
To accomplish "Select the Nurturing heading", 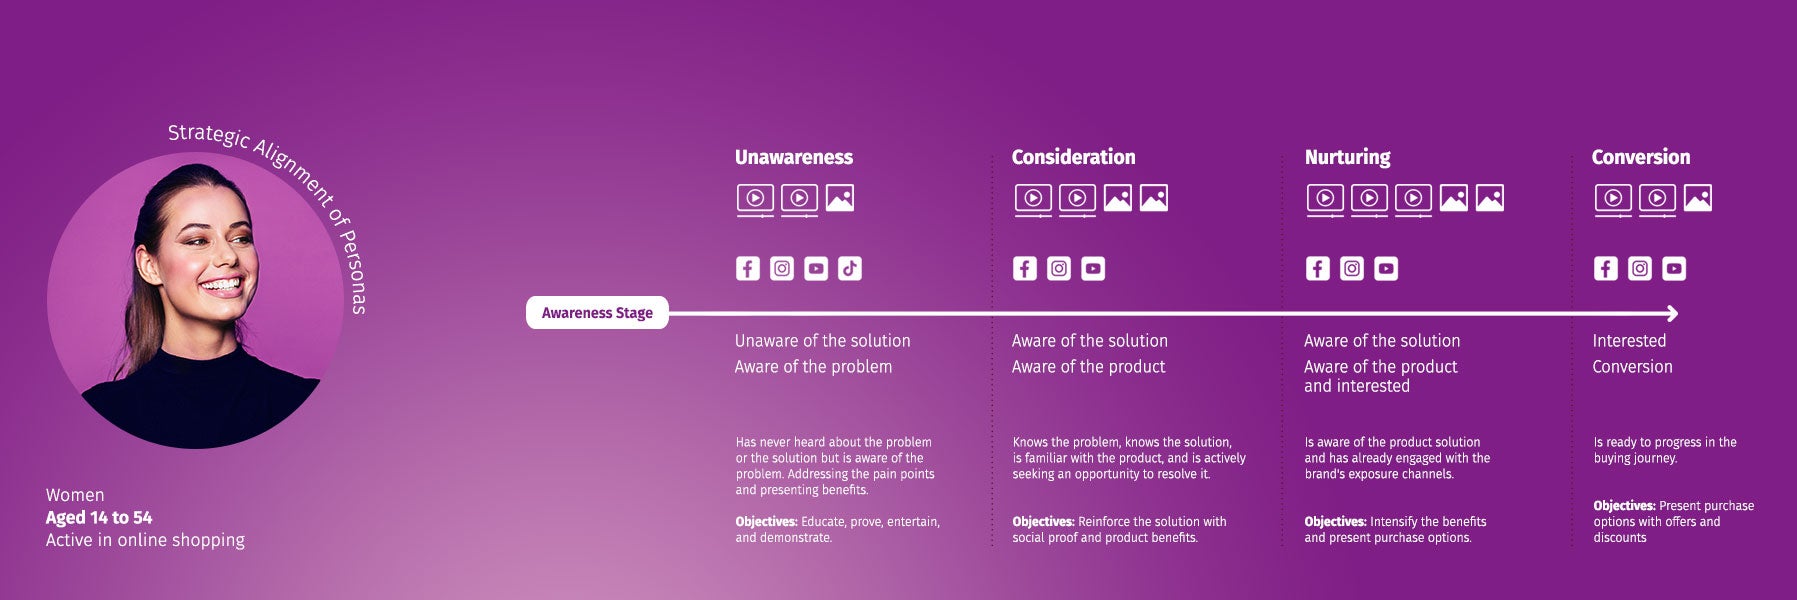I will (x=1347, y=158).
